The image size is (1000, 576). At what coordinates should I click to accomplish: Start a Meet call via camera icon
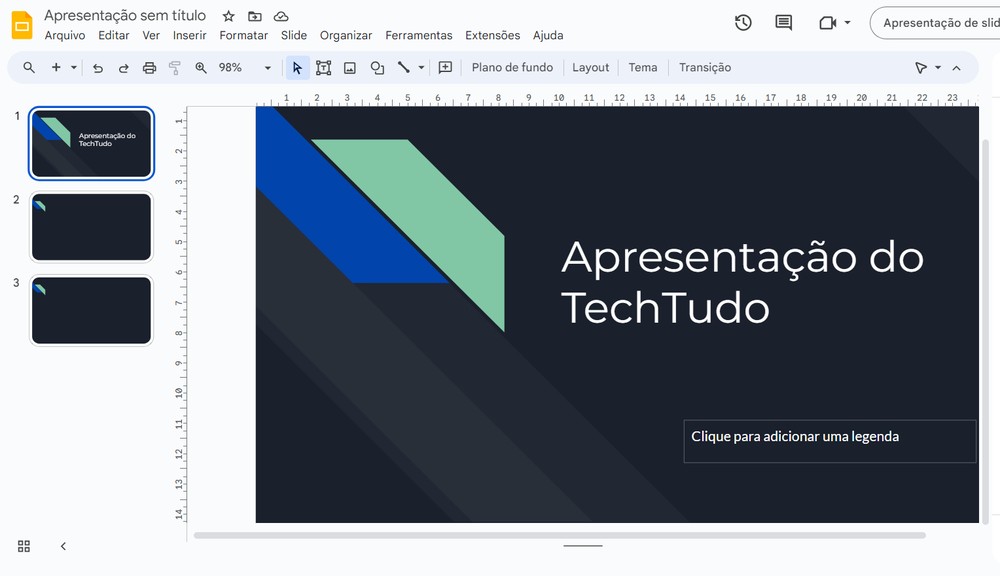pos(829,22)
